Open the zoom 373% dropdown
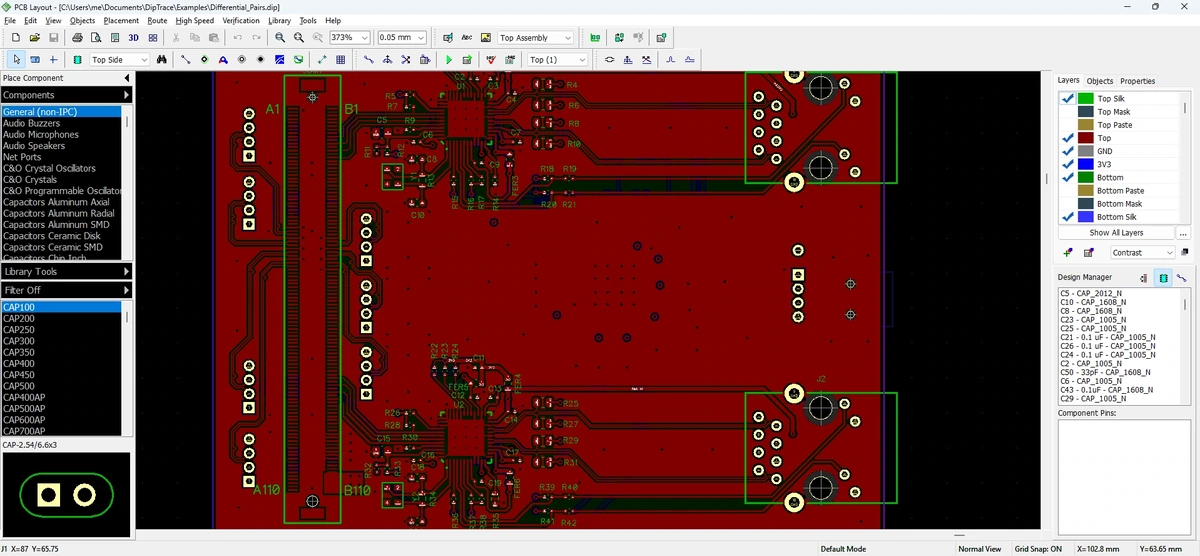Image resolution: width=1200 pixels, height=556 pixels. coord(364,37)
